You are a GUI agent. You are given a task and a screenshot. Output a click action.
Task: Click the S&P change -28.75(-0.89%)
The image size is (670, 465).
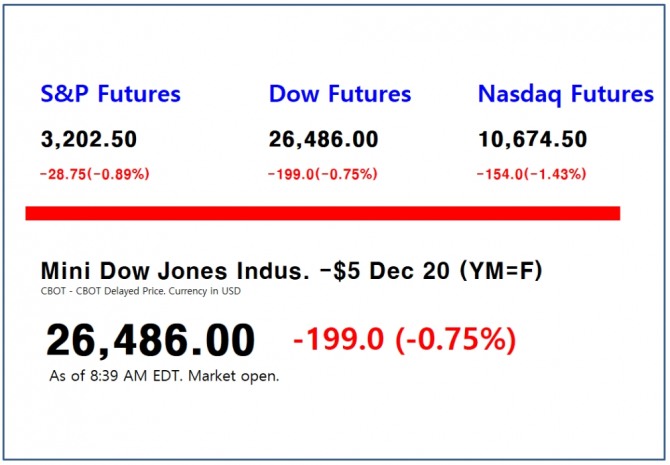point(95,174)
